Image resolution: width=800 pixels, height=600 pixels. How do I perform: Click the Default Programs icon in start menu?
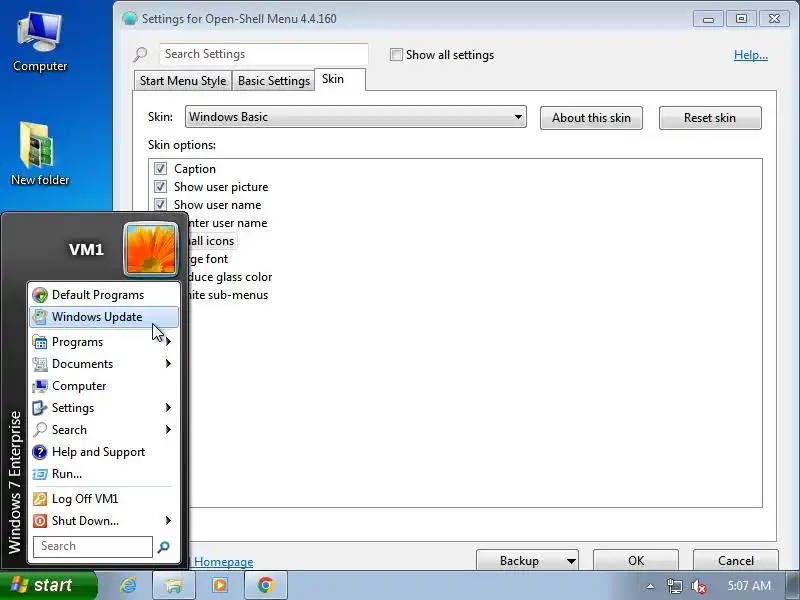(40, 295)
